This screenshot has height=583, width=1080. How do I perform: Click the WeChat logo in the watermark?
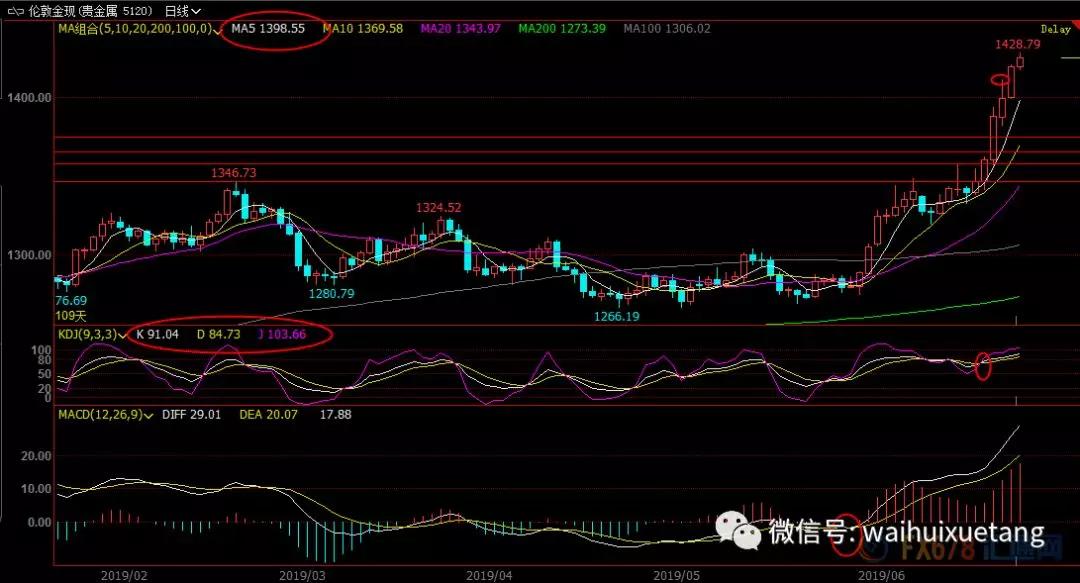[746, 532]
